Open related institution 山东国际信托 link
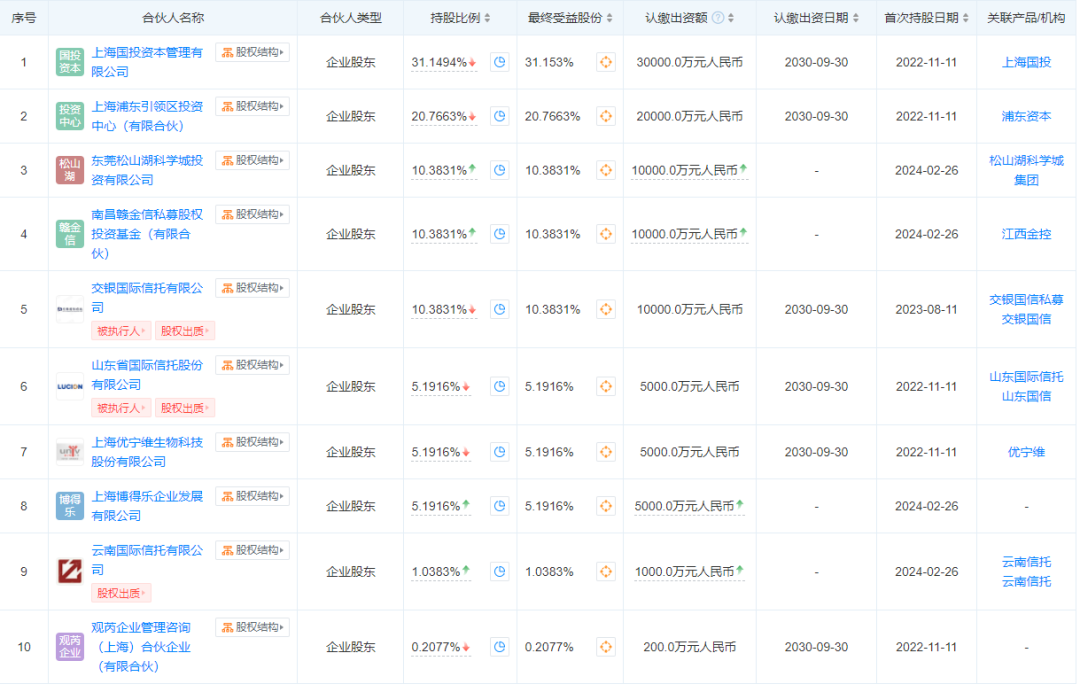 pos(1026,377)
